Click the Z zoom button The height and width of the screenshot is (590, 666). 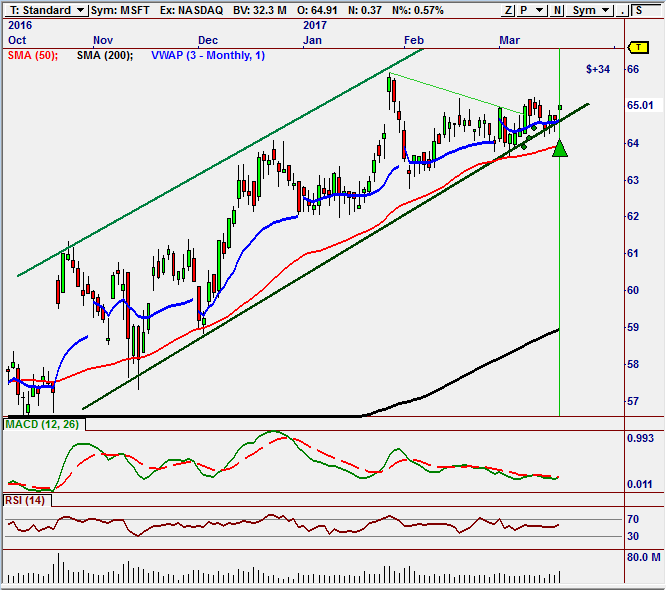(508, 10)
